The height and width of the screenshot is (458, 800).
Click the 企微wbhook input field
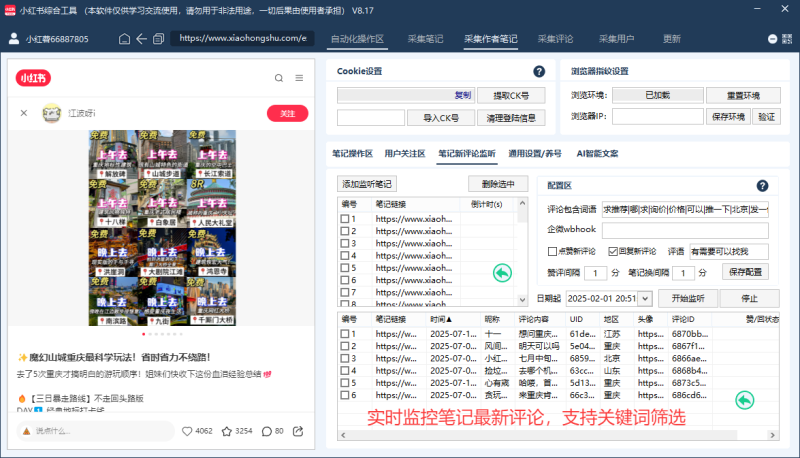click(685, 230)
